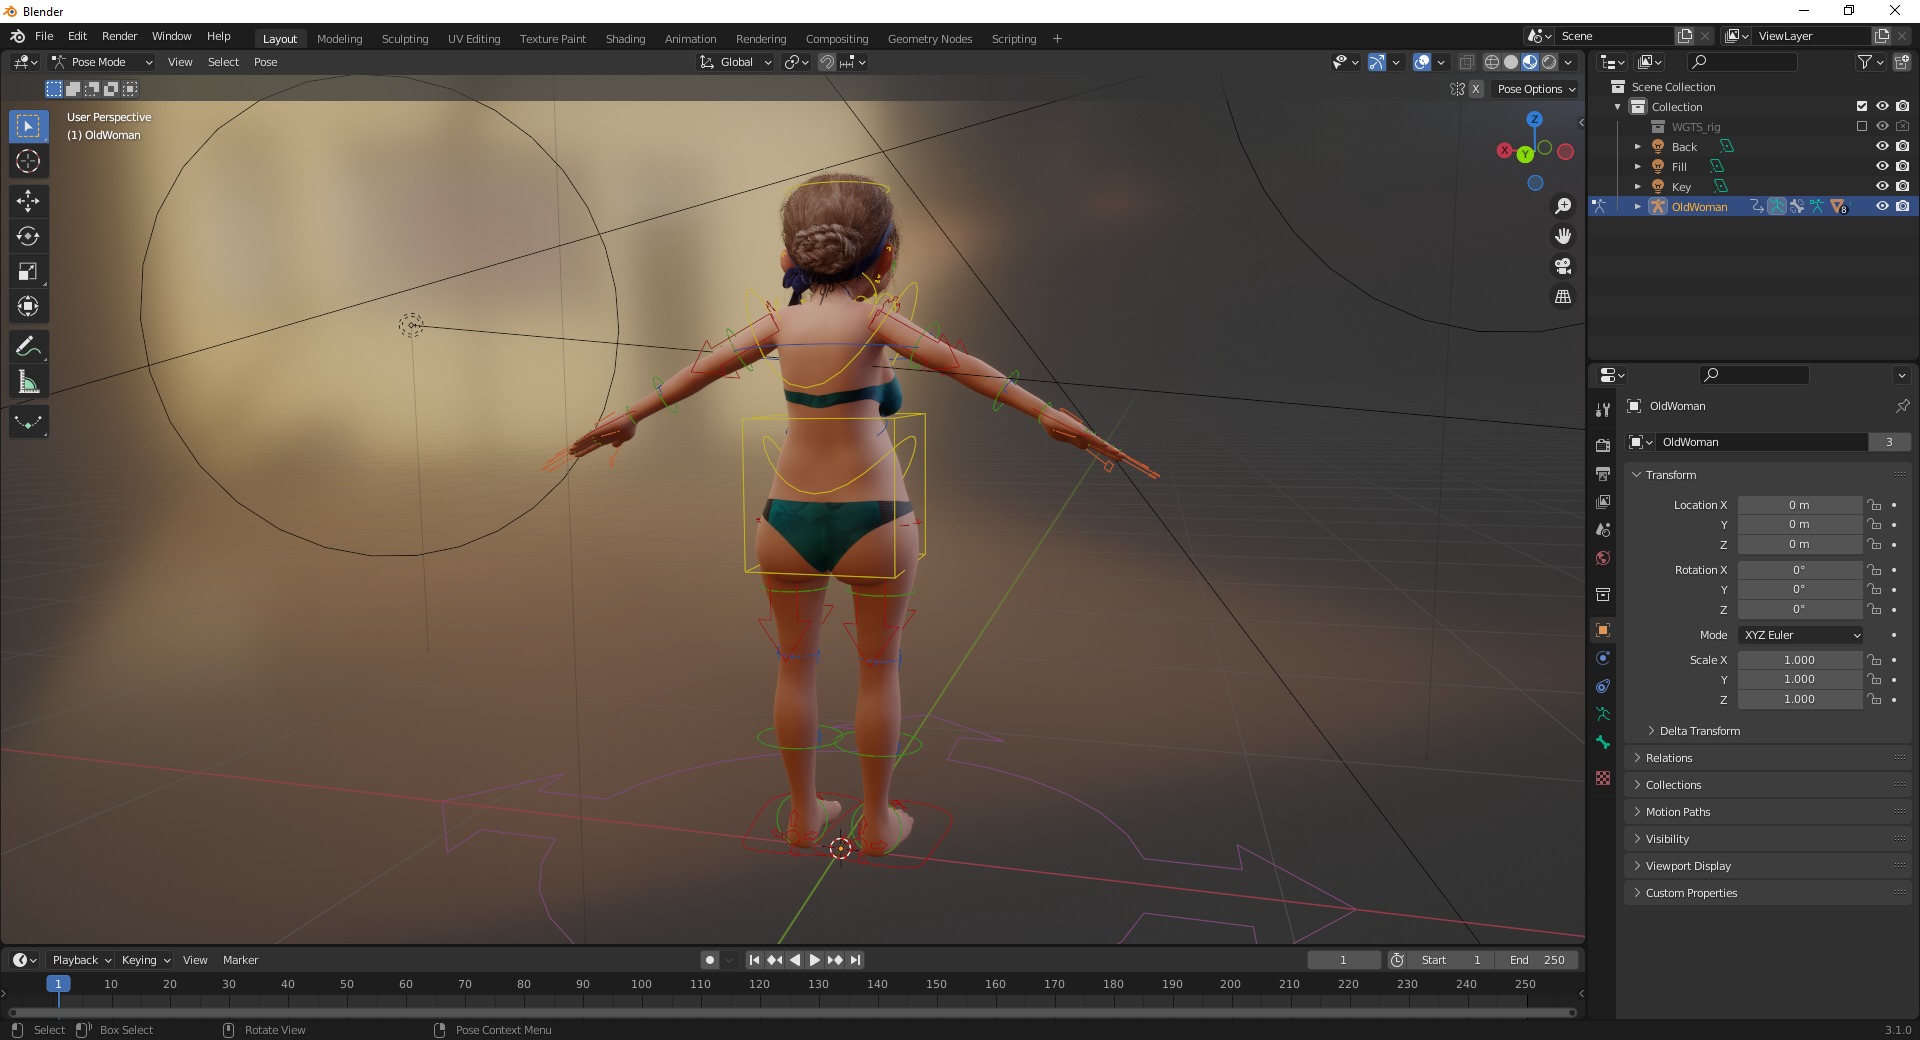The width and height of the screenshot is (1920, 1040).
Task: Click the Rotation X value field
Action: (1800, 570)
